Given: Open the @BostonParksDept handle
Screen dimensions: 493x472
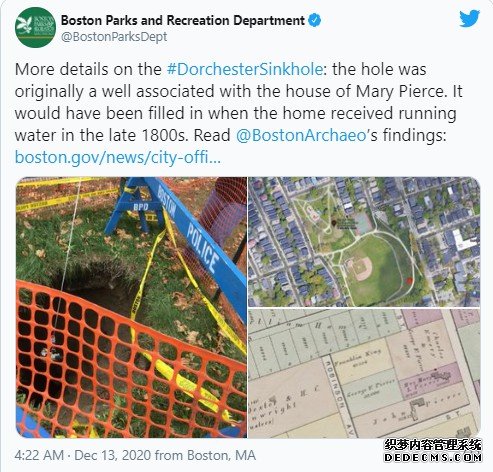Looking at the screenshot, I should point(114,37).
